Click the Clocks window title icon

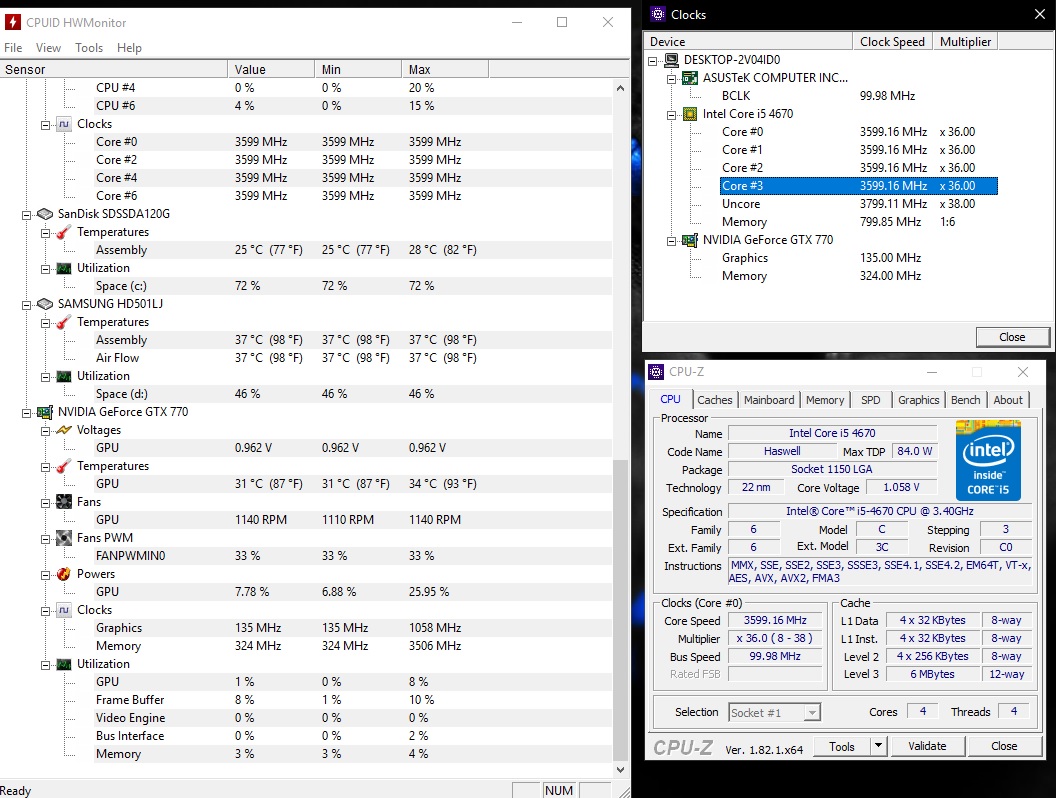658,14
